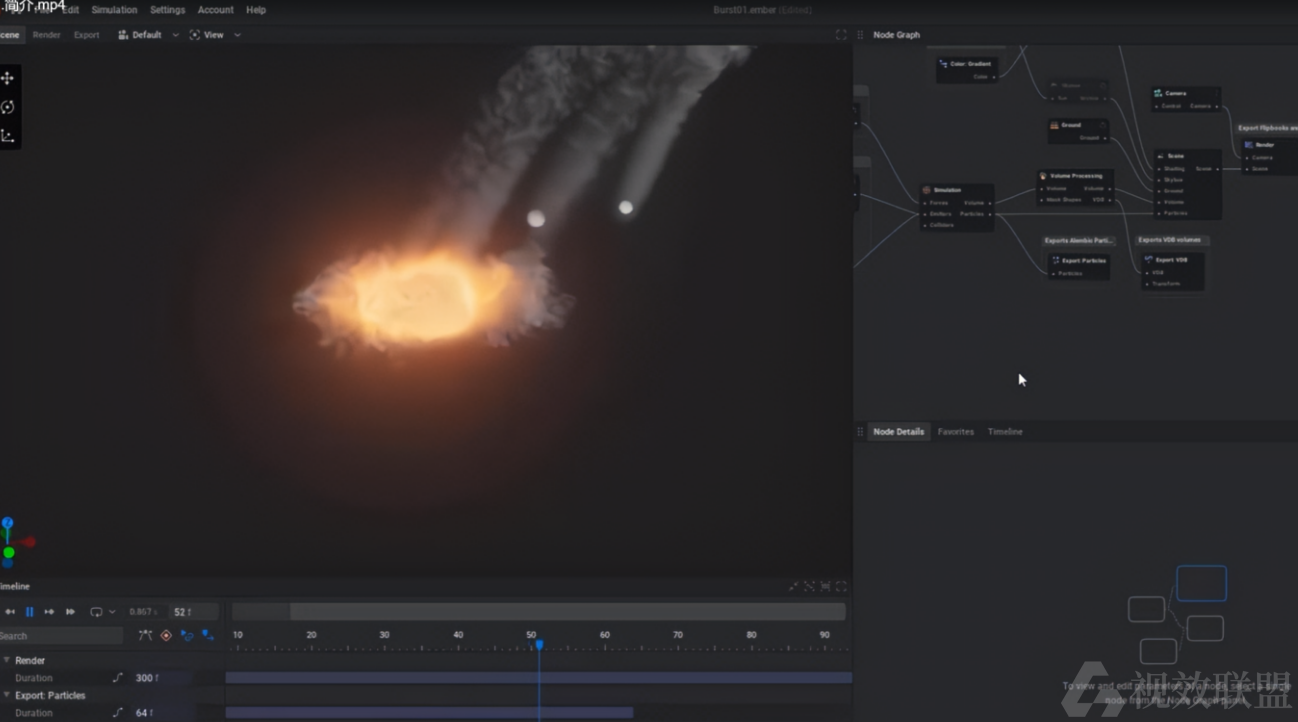Viewport: 1298px width, 722px height.
Task: Select the Scene node
Action: (1188, 184)
